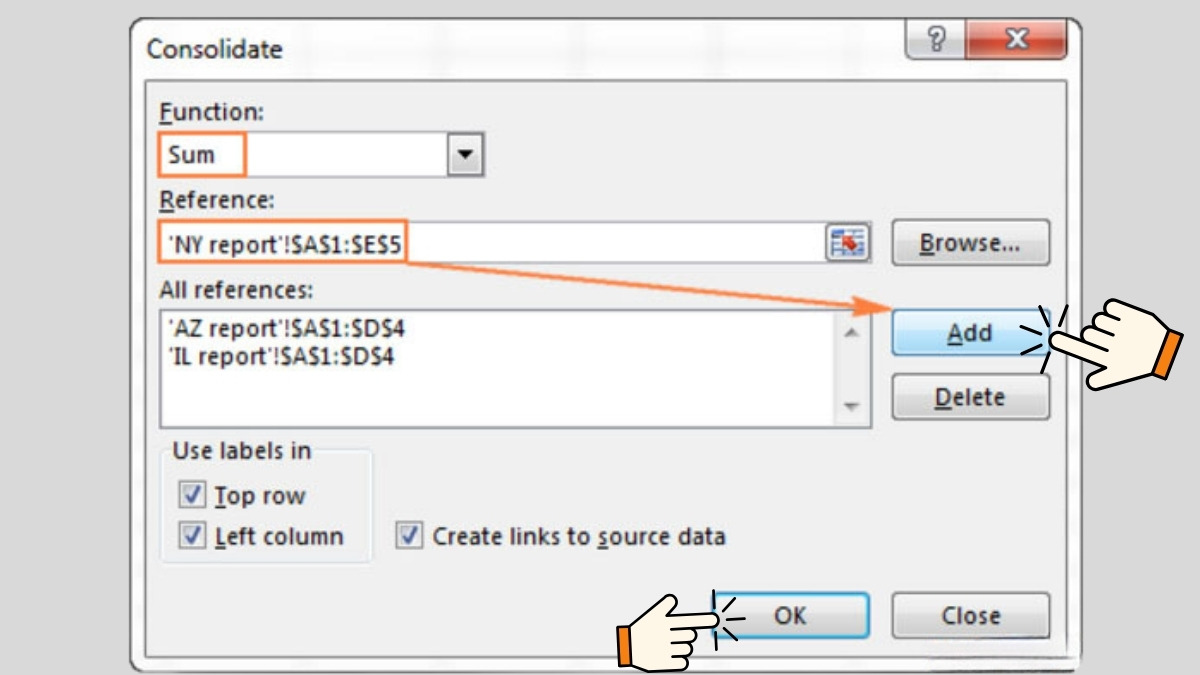Image resolution: width=1200 pixels, height=675 pixels.
Task: Open the Function dropdown arrow
Action: click(464, 156)
